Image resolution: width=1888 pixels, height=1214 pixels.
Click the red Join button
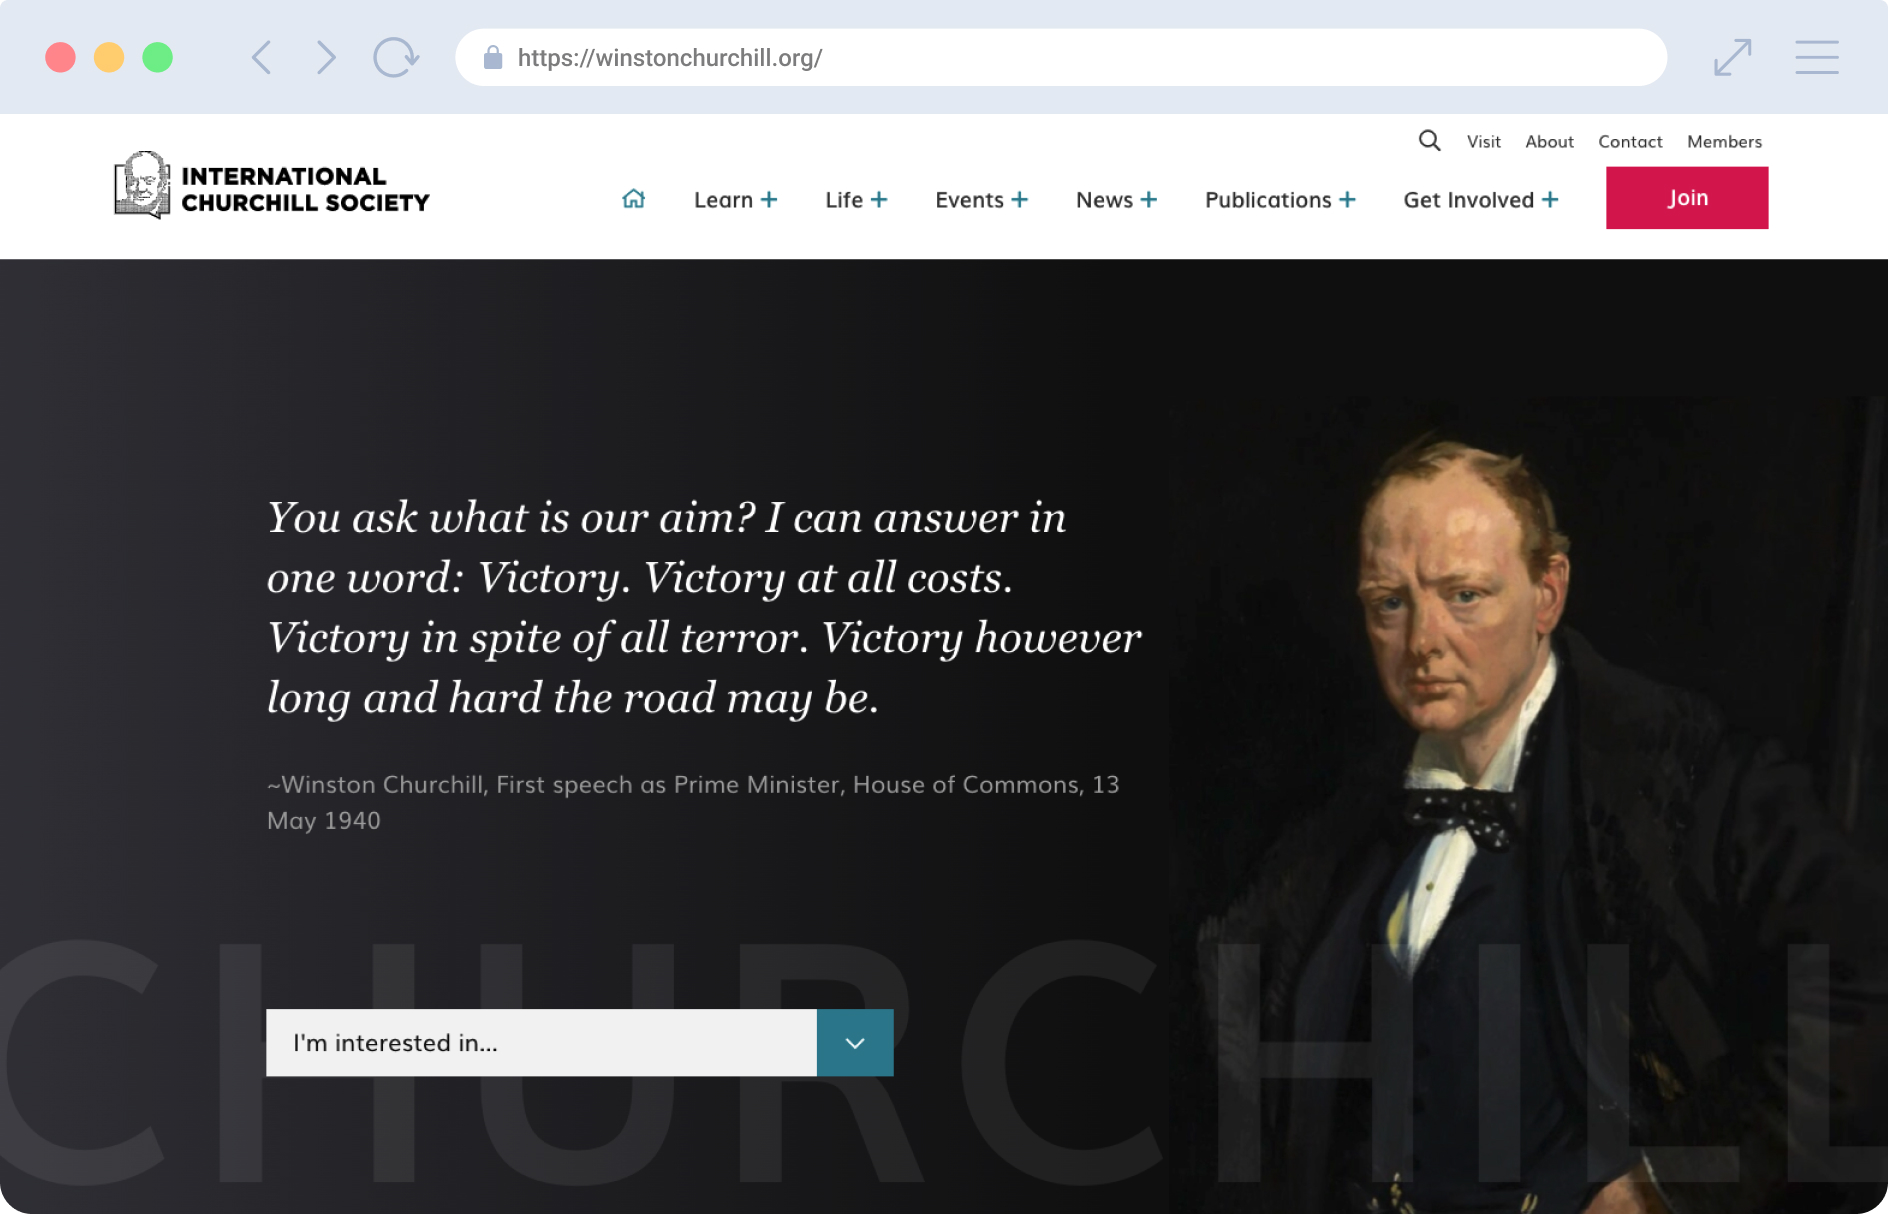tap(1687, 198)
